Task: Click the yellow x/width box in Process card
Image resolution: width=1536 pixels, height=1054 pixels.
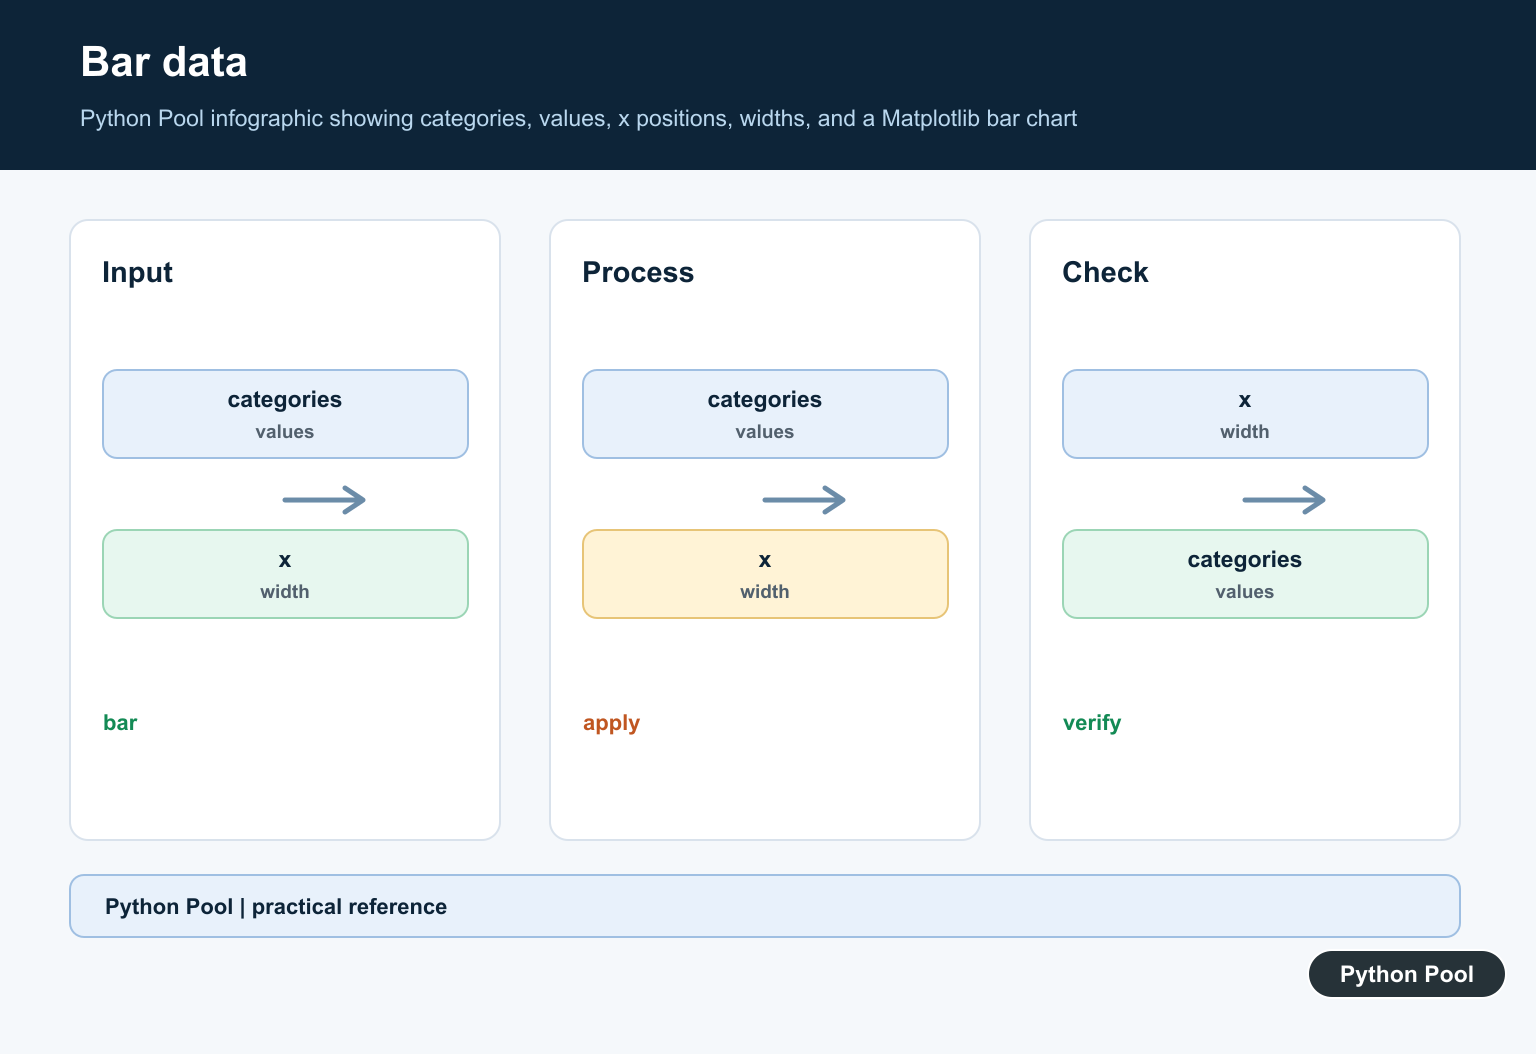Action: (x=765, y=574)
